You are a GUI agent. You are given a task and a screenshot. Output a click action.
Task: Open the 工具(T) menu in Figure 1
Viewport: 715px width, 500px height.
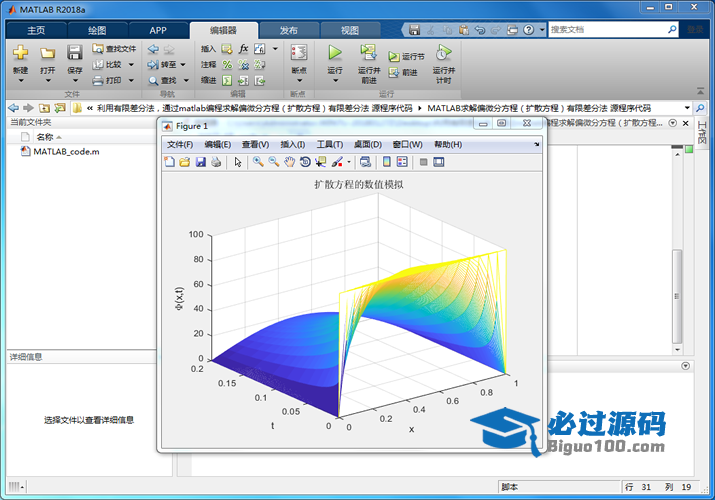click(329, 145)
